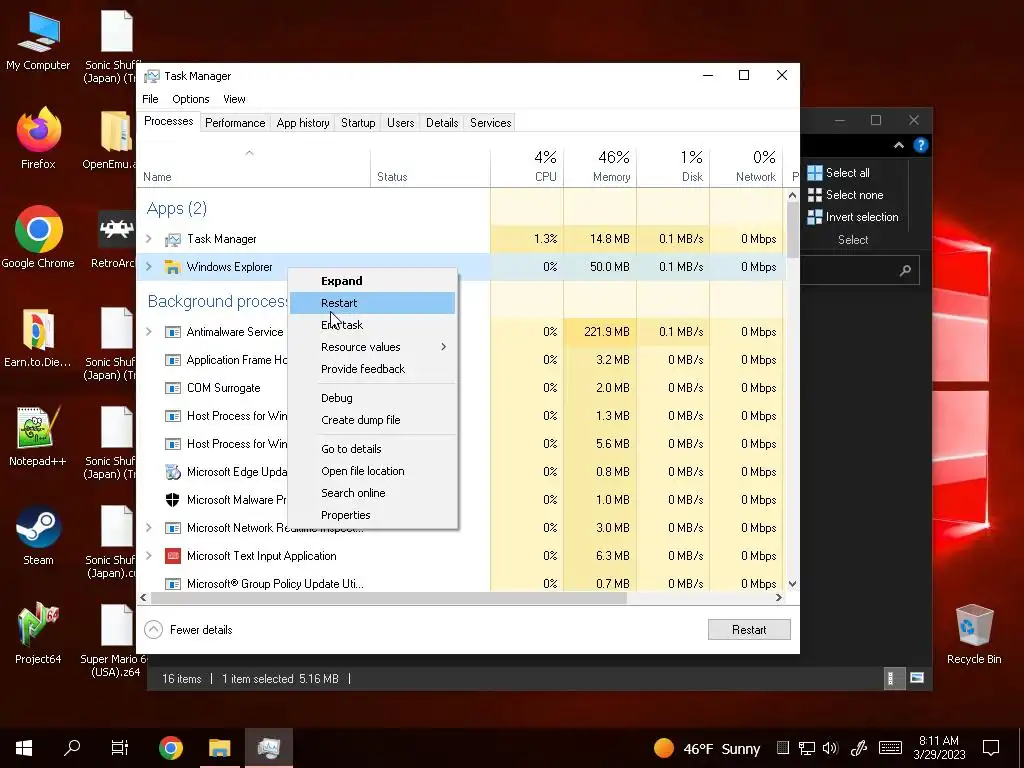This screenshot has height=768, width=1024.
Task: Choose Expand in context menu
Action: (372, 281)
